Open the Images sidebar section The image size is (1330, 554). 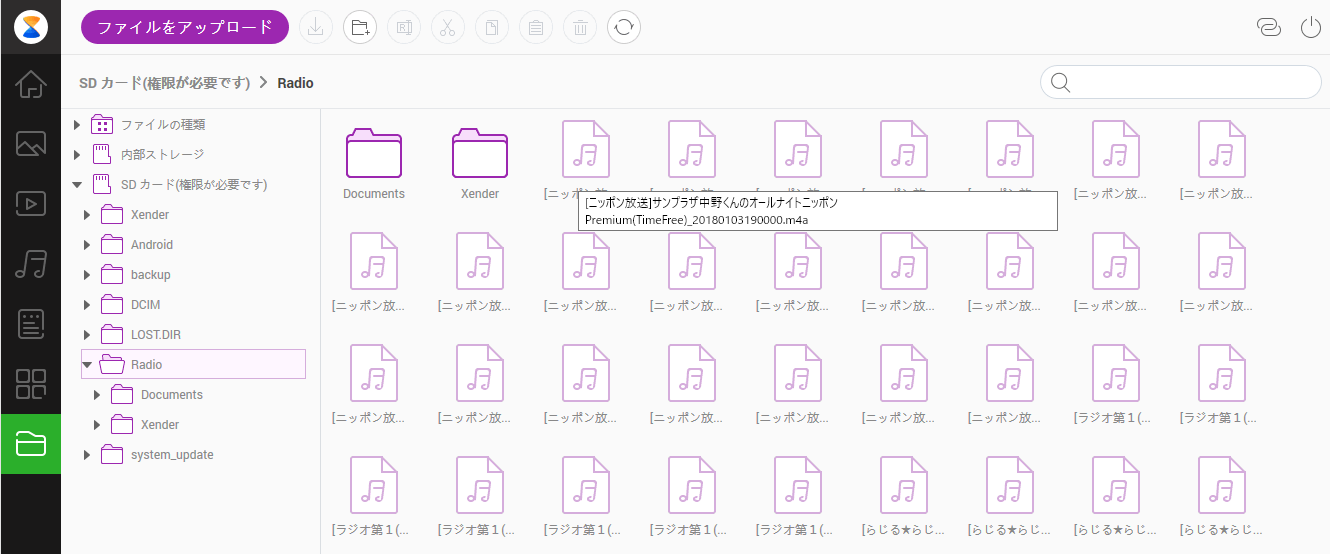(x=31, y=144)
